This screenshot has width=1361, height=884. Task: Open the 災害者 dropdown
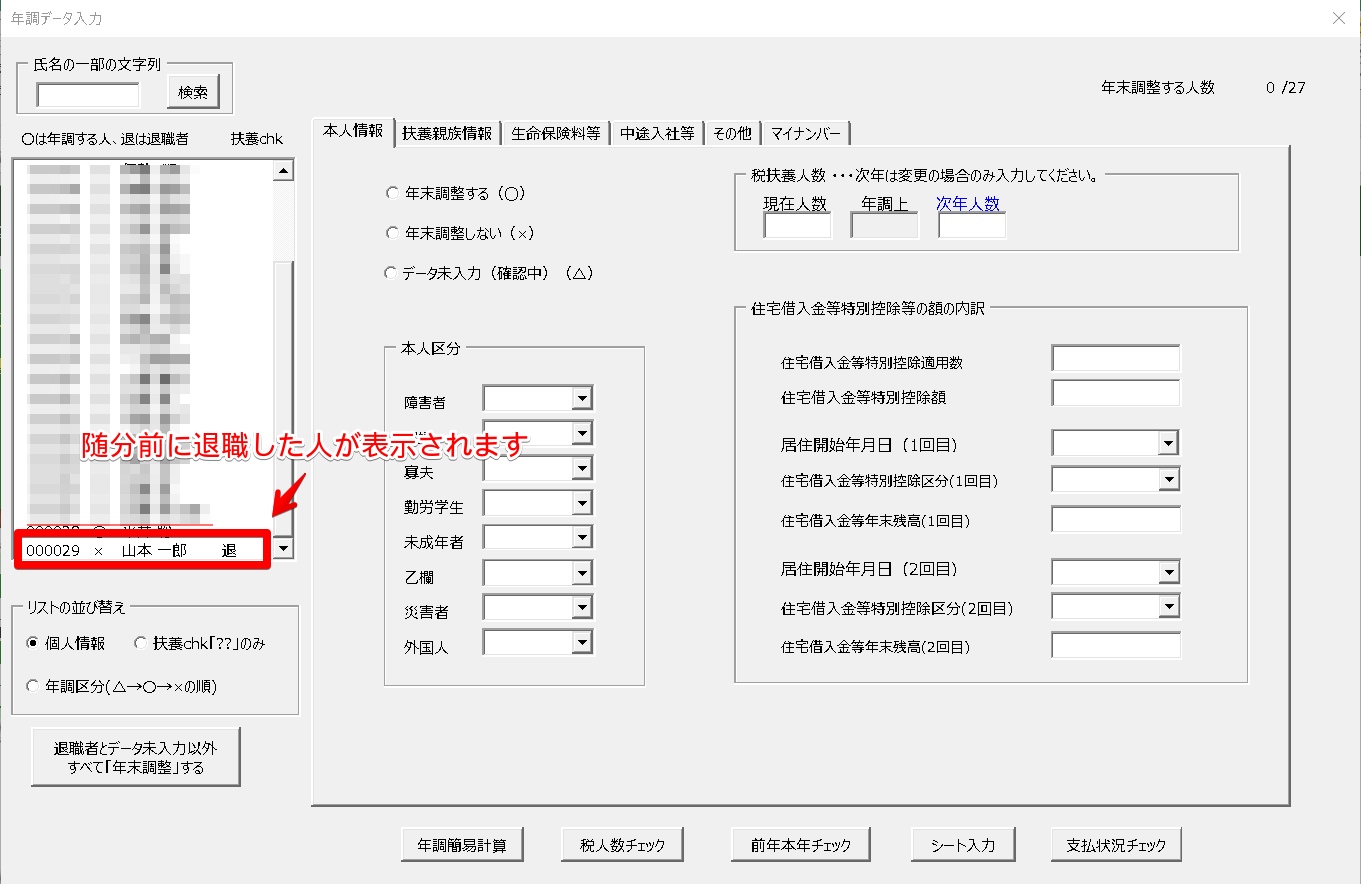click(x=582, y=608)
